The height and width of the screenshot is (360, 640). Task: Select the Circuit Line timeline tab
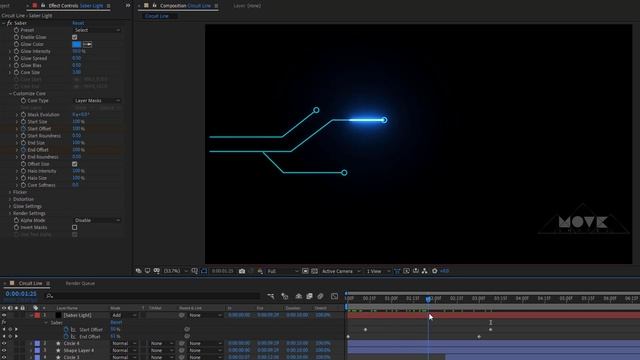tap(30, 283)
